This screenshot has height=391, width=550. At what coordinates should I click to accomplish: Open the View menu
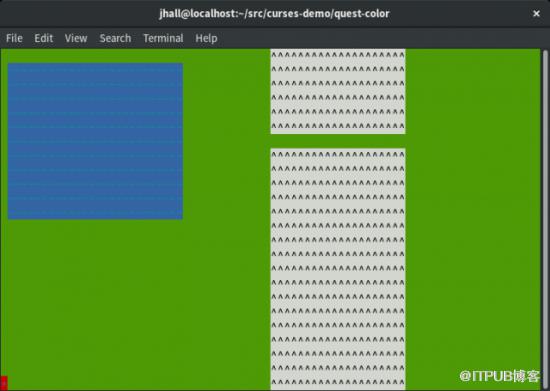(76, 38)
